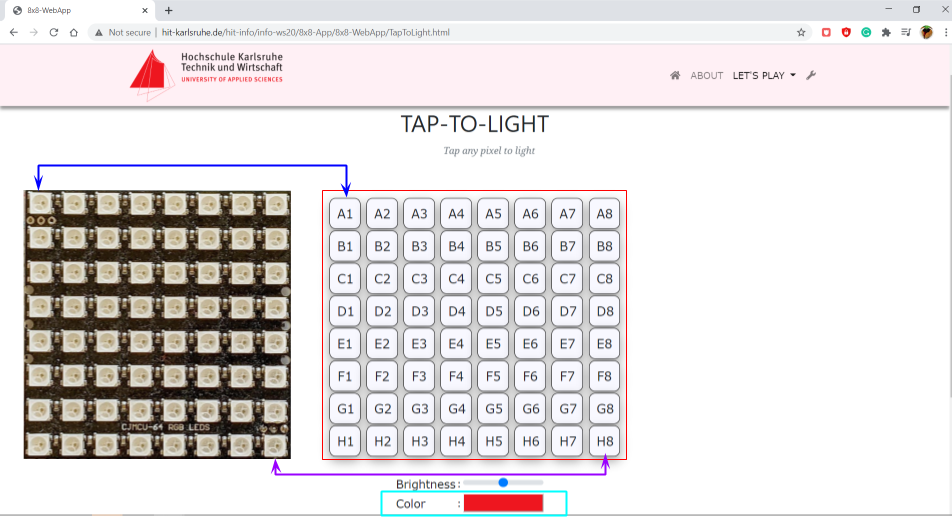Open the wrench settings icon
Image resolution: width=952 pixels, height=522 pixels.
coord(811,75)
